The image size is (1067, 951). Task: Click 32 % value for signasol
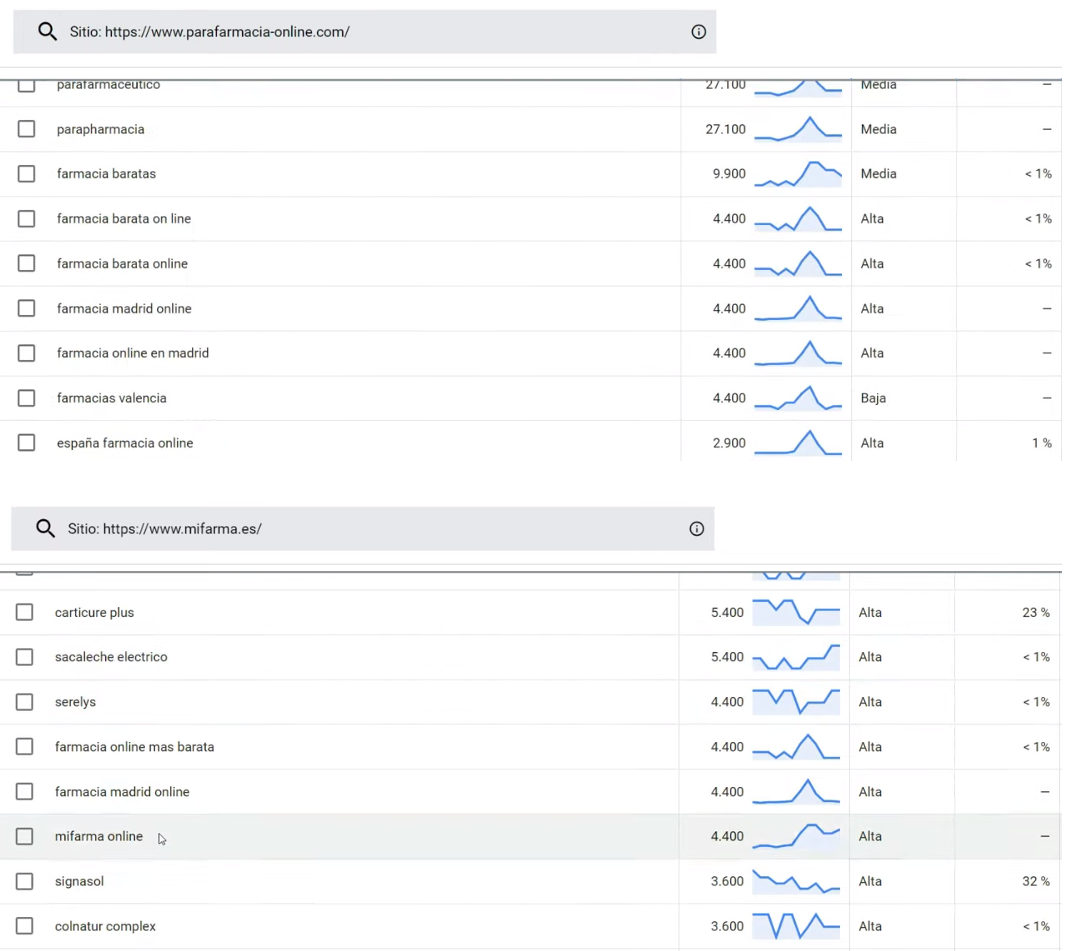(x=1036, y=881)
